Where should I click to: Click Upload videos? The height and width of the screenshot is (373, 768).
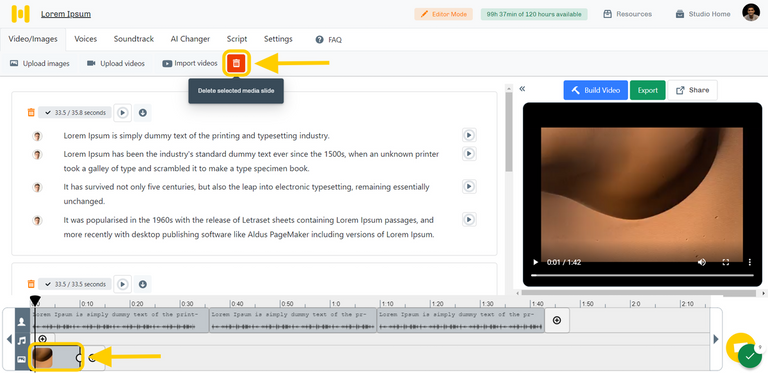tap(116, 64)
